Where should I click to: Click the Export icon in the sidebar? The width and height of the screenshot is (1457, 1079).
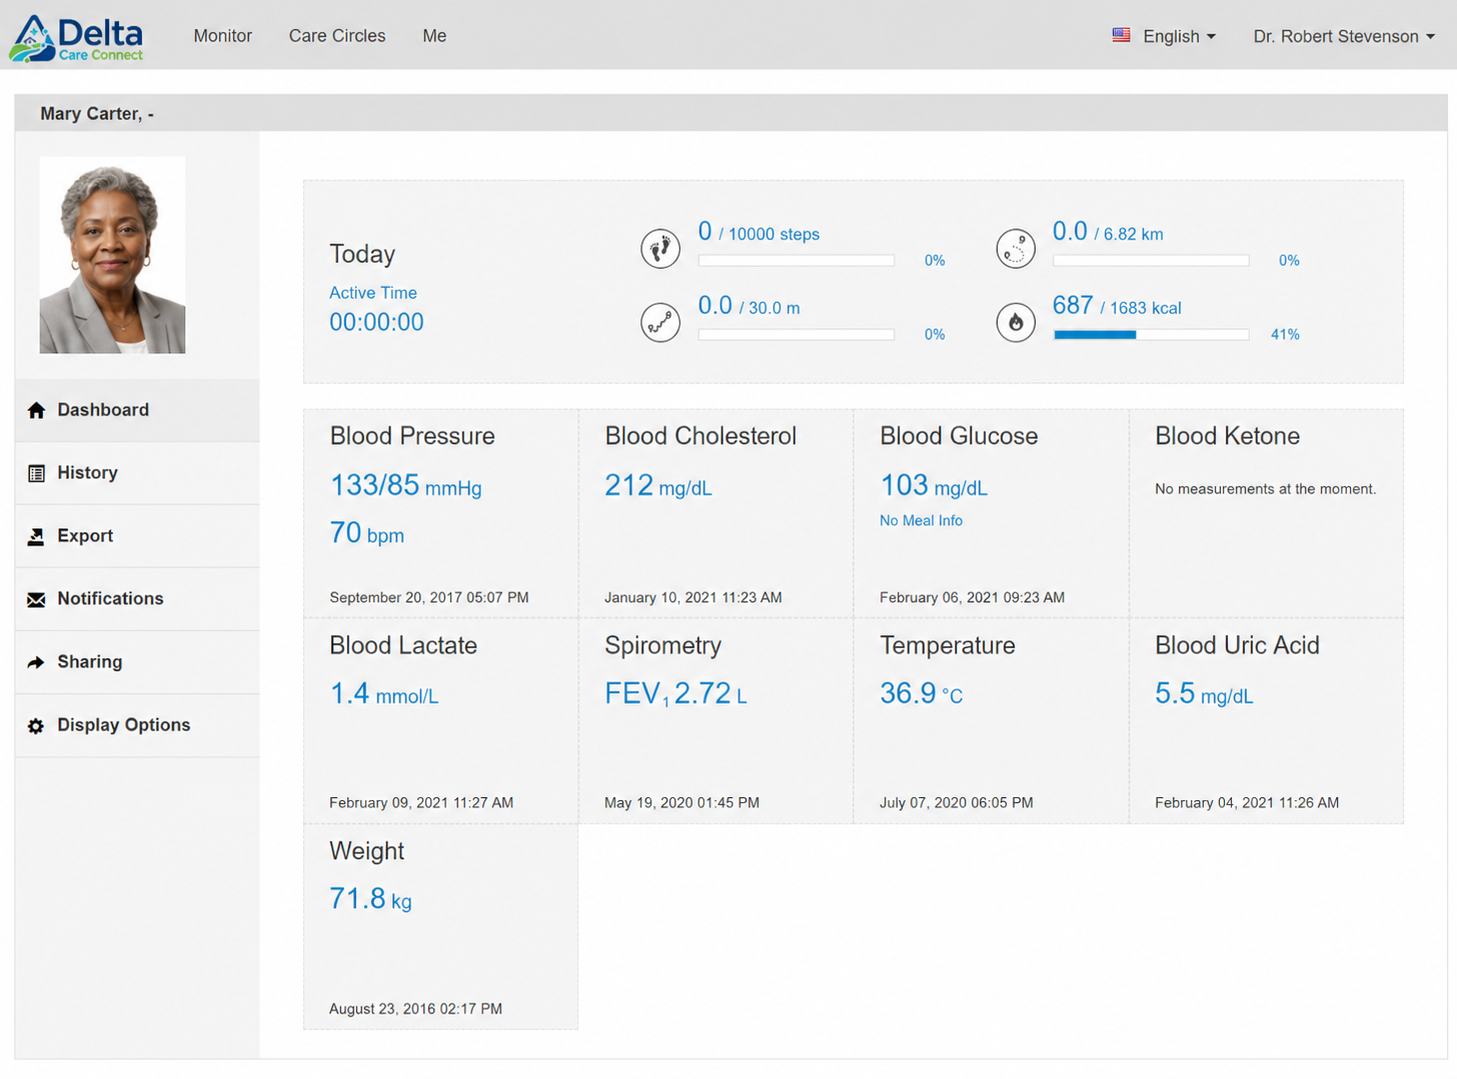point(37,536)
